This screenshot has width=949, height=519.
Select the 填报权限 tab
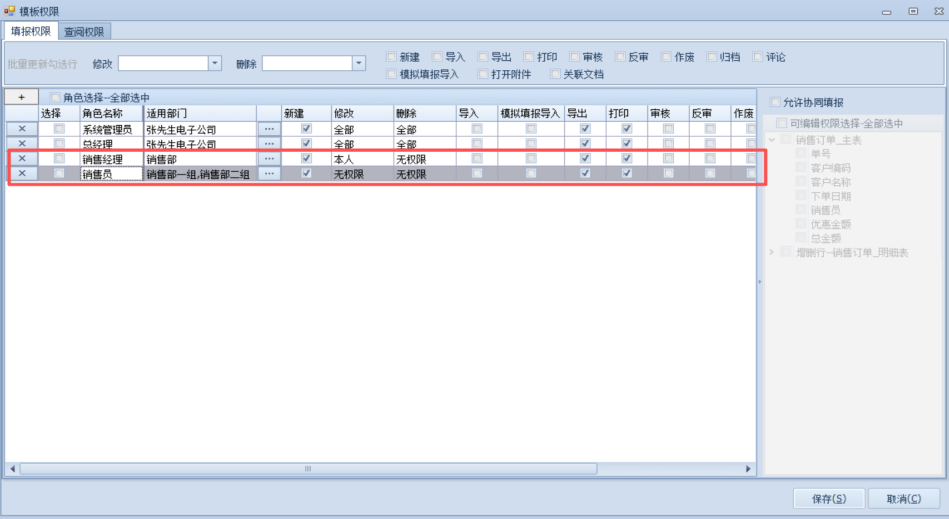click(30, 31)
